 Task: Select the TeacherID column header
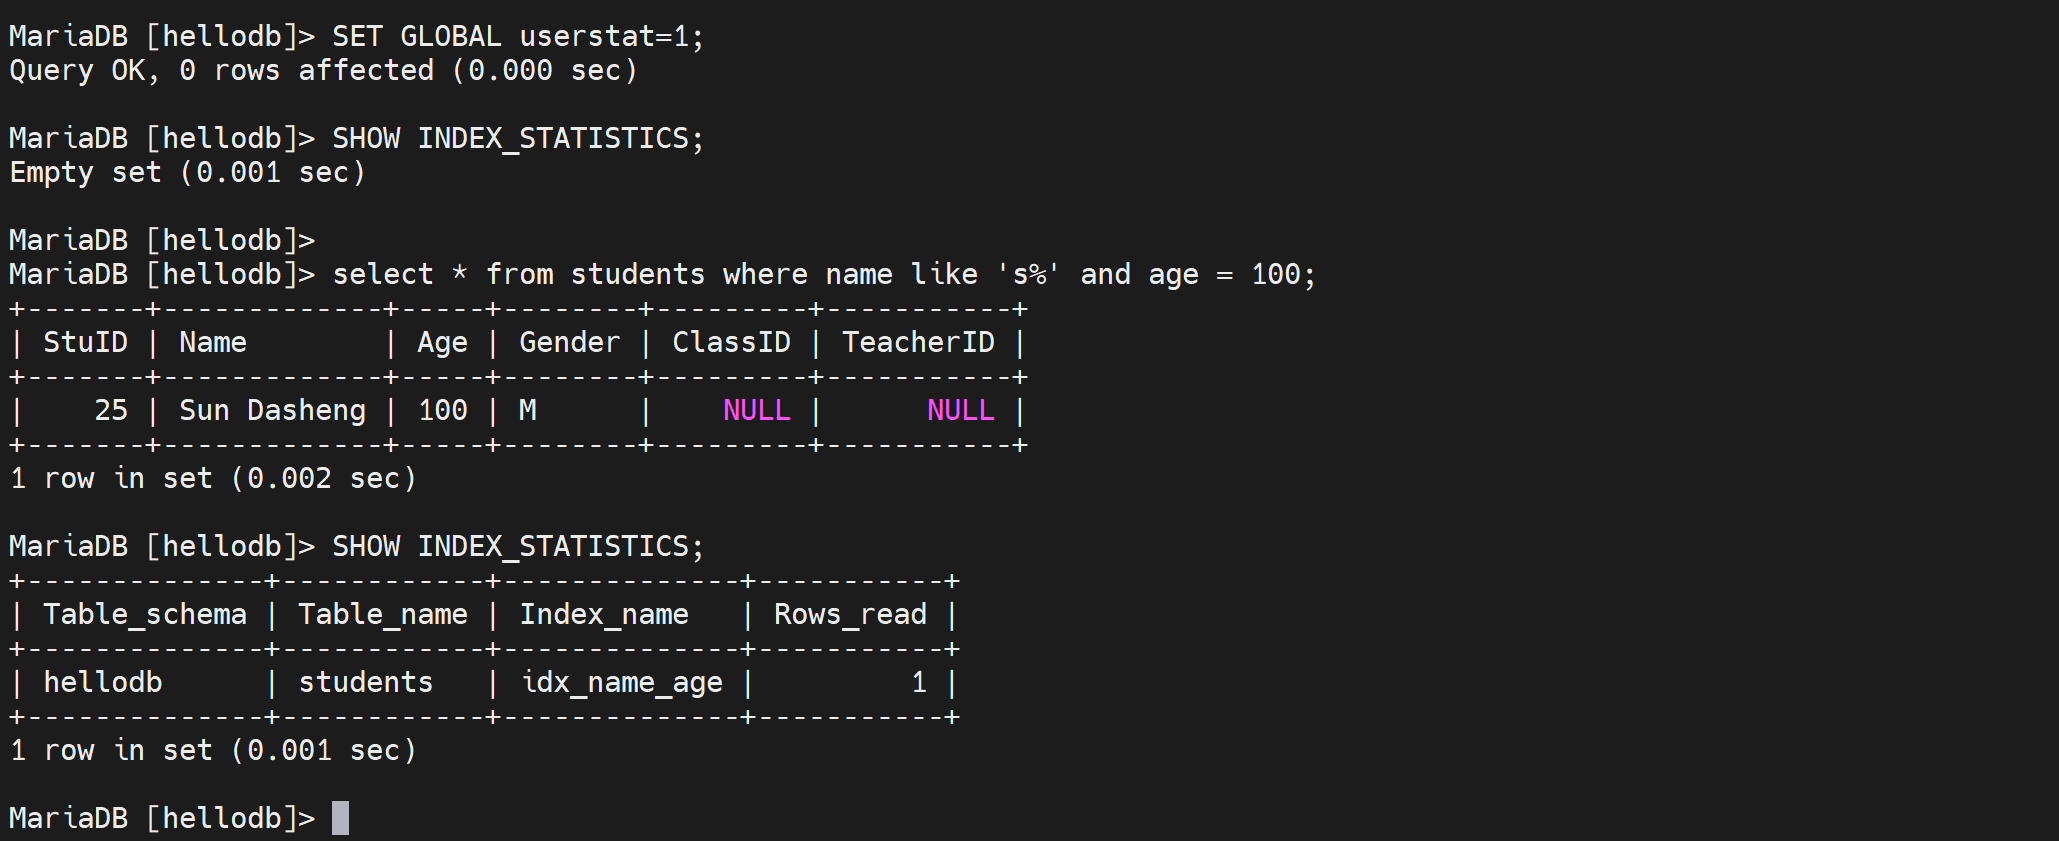[x=918, y=343]
